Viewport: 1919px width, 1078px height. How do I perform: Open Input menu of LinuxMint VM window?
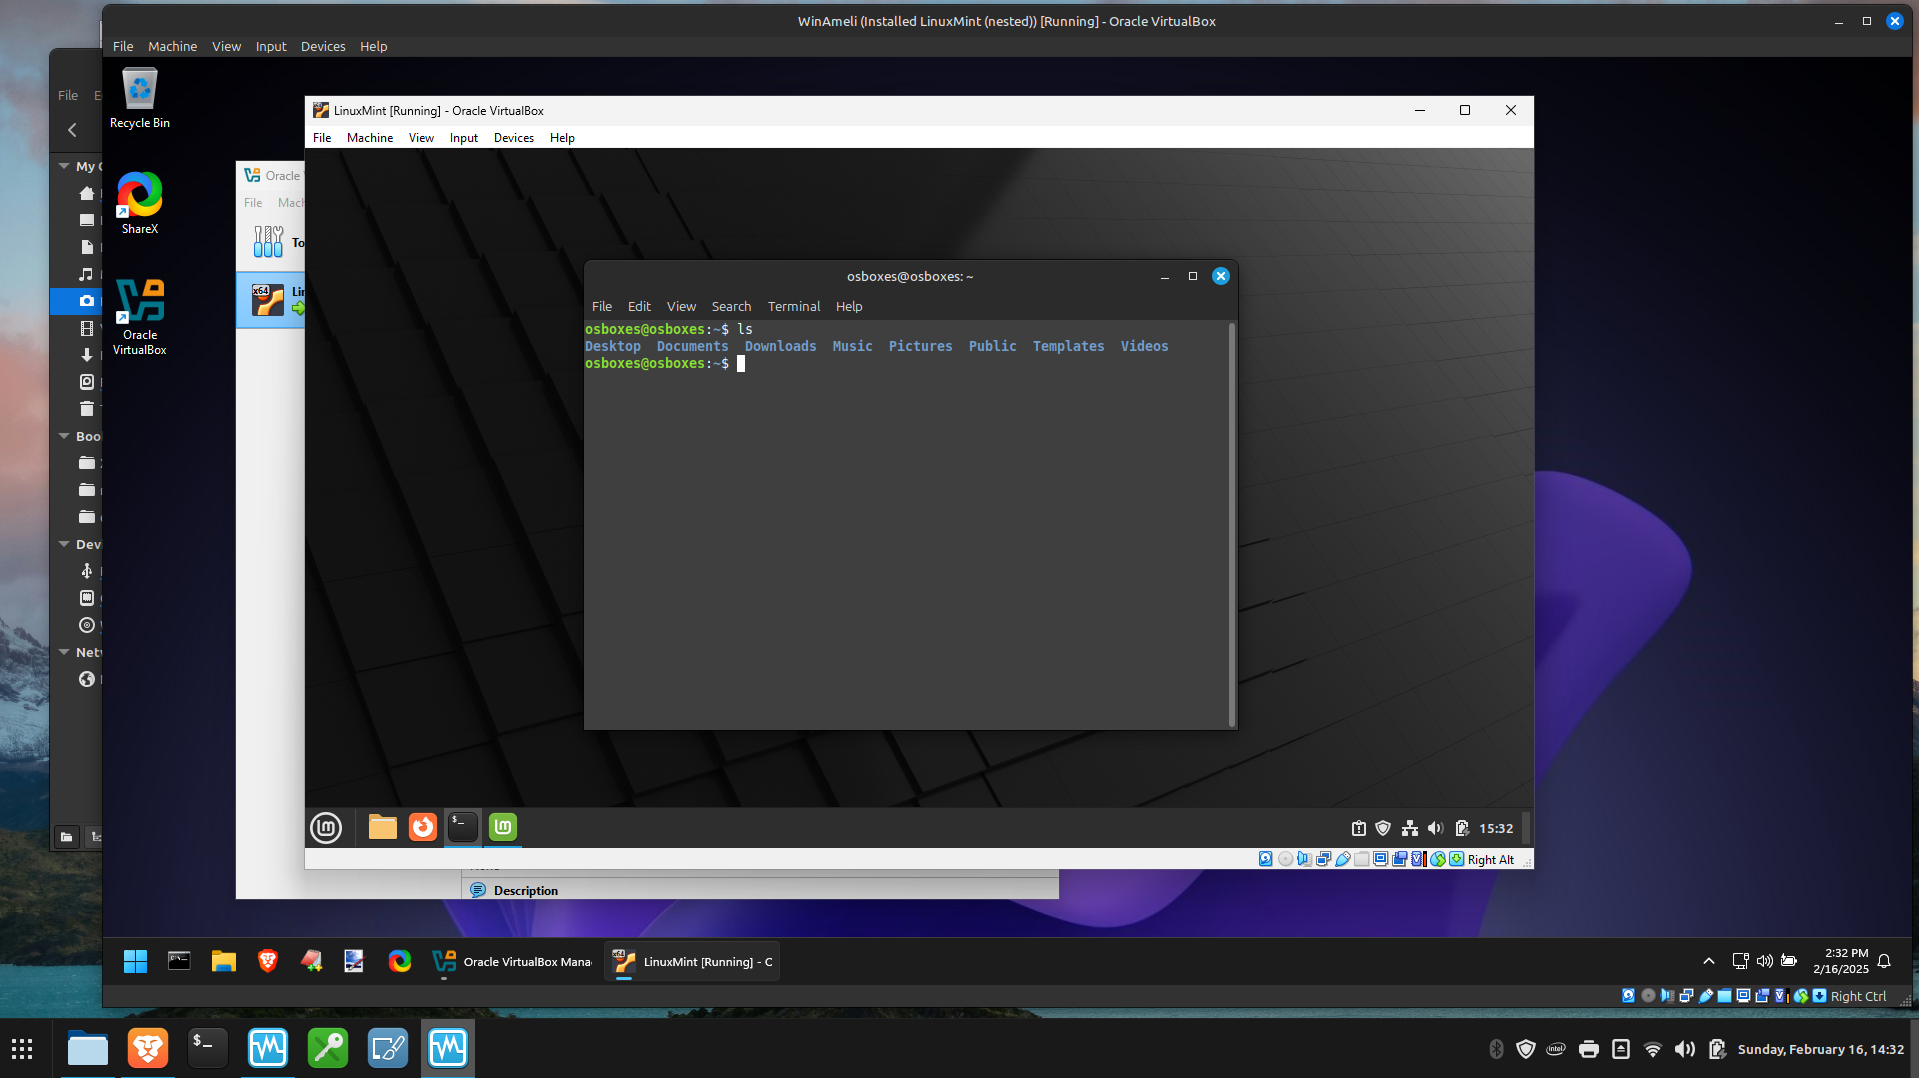pos(463,138)
